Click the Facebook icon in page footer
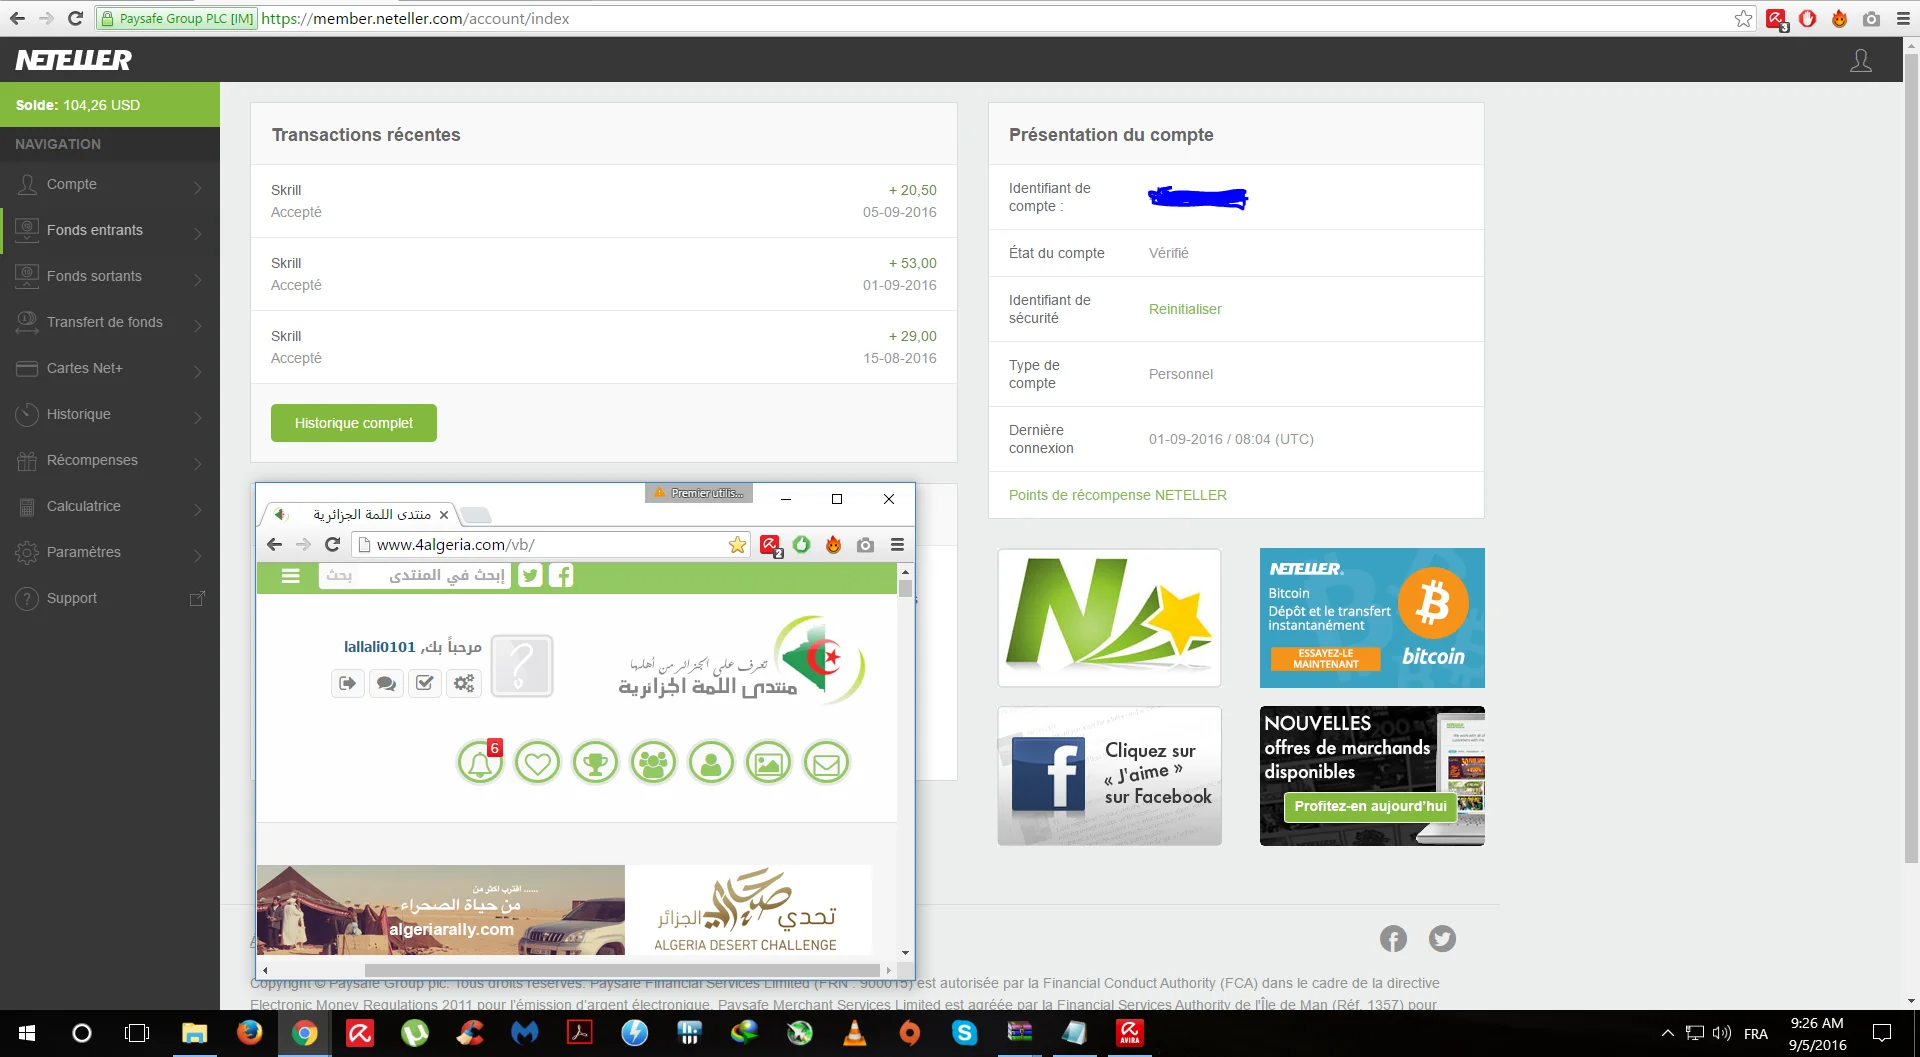Viewport: 1920px width, 1057px height. point(1393,938)
